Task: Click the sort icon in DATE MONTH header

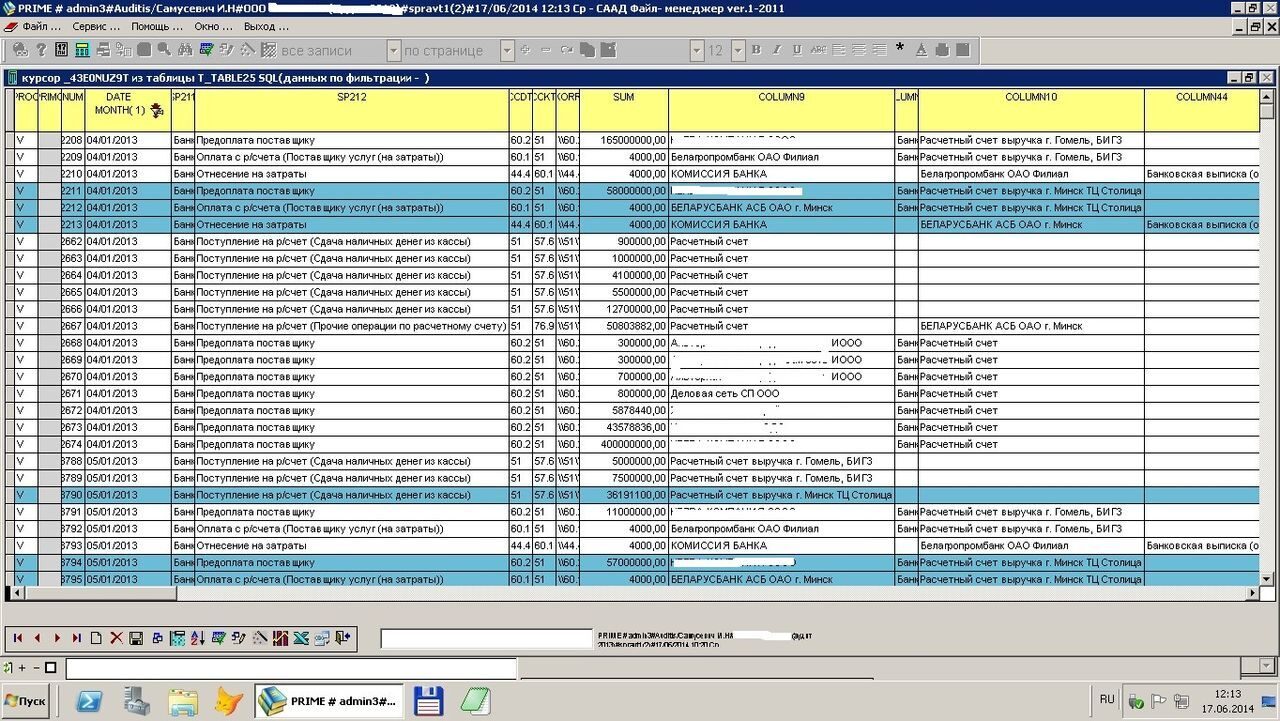Action: 157,111
